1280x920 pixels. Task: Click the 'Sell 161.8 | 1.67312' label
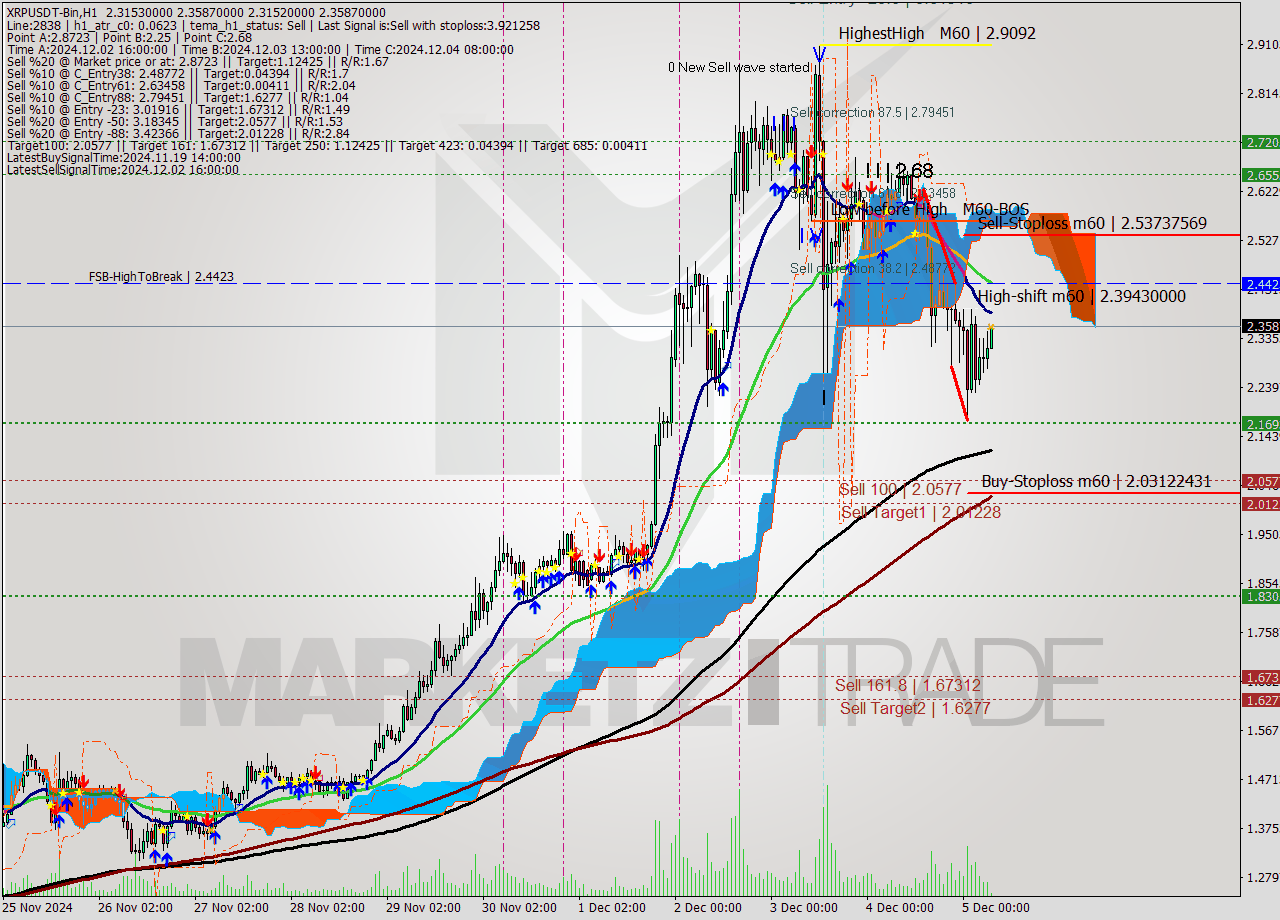(x=908, y=685)
